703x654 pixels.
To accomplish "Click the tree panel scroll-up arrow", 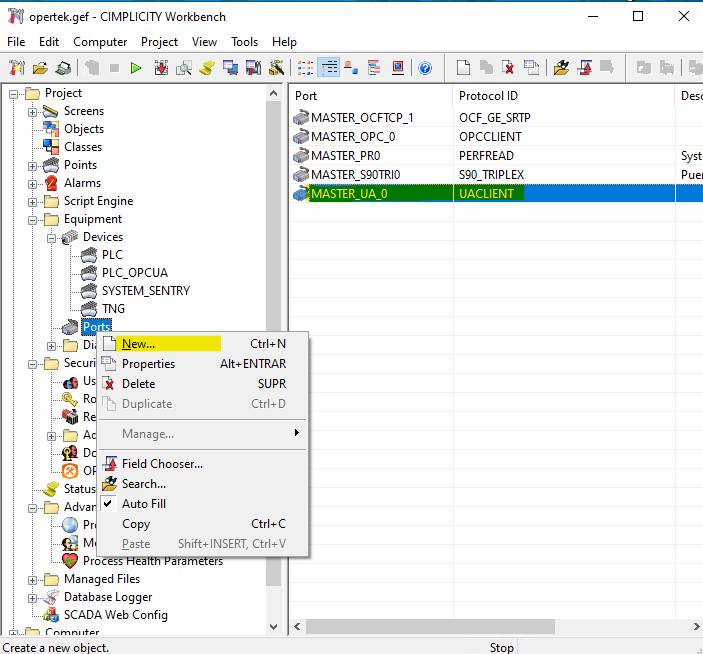I will click(273, 93).
